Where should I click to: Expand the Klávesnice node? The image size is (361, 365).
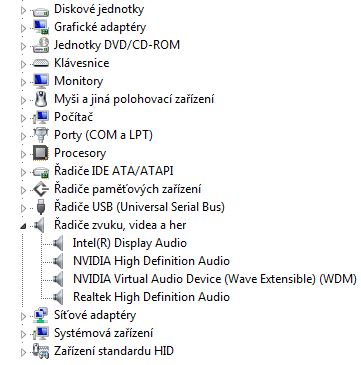23,64
